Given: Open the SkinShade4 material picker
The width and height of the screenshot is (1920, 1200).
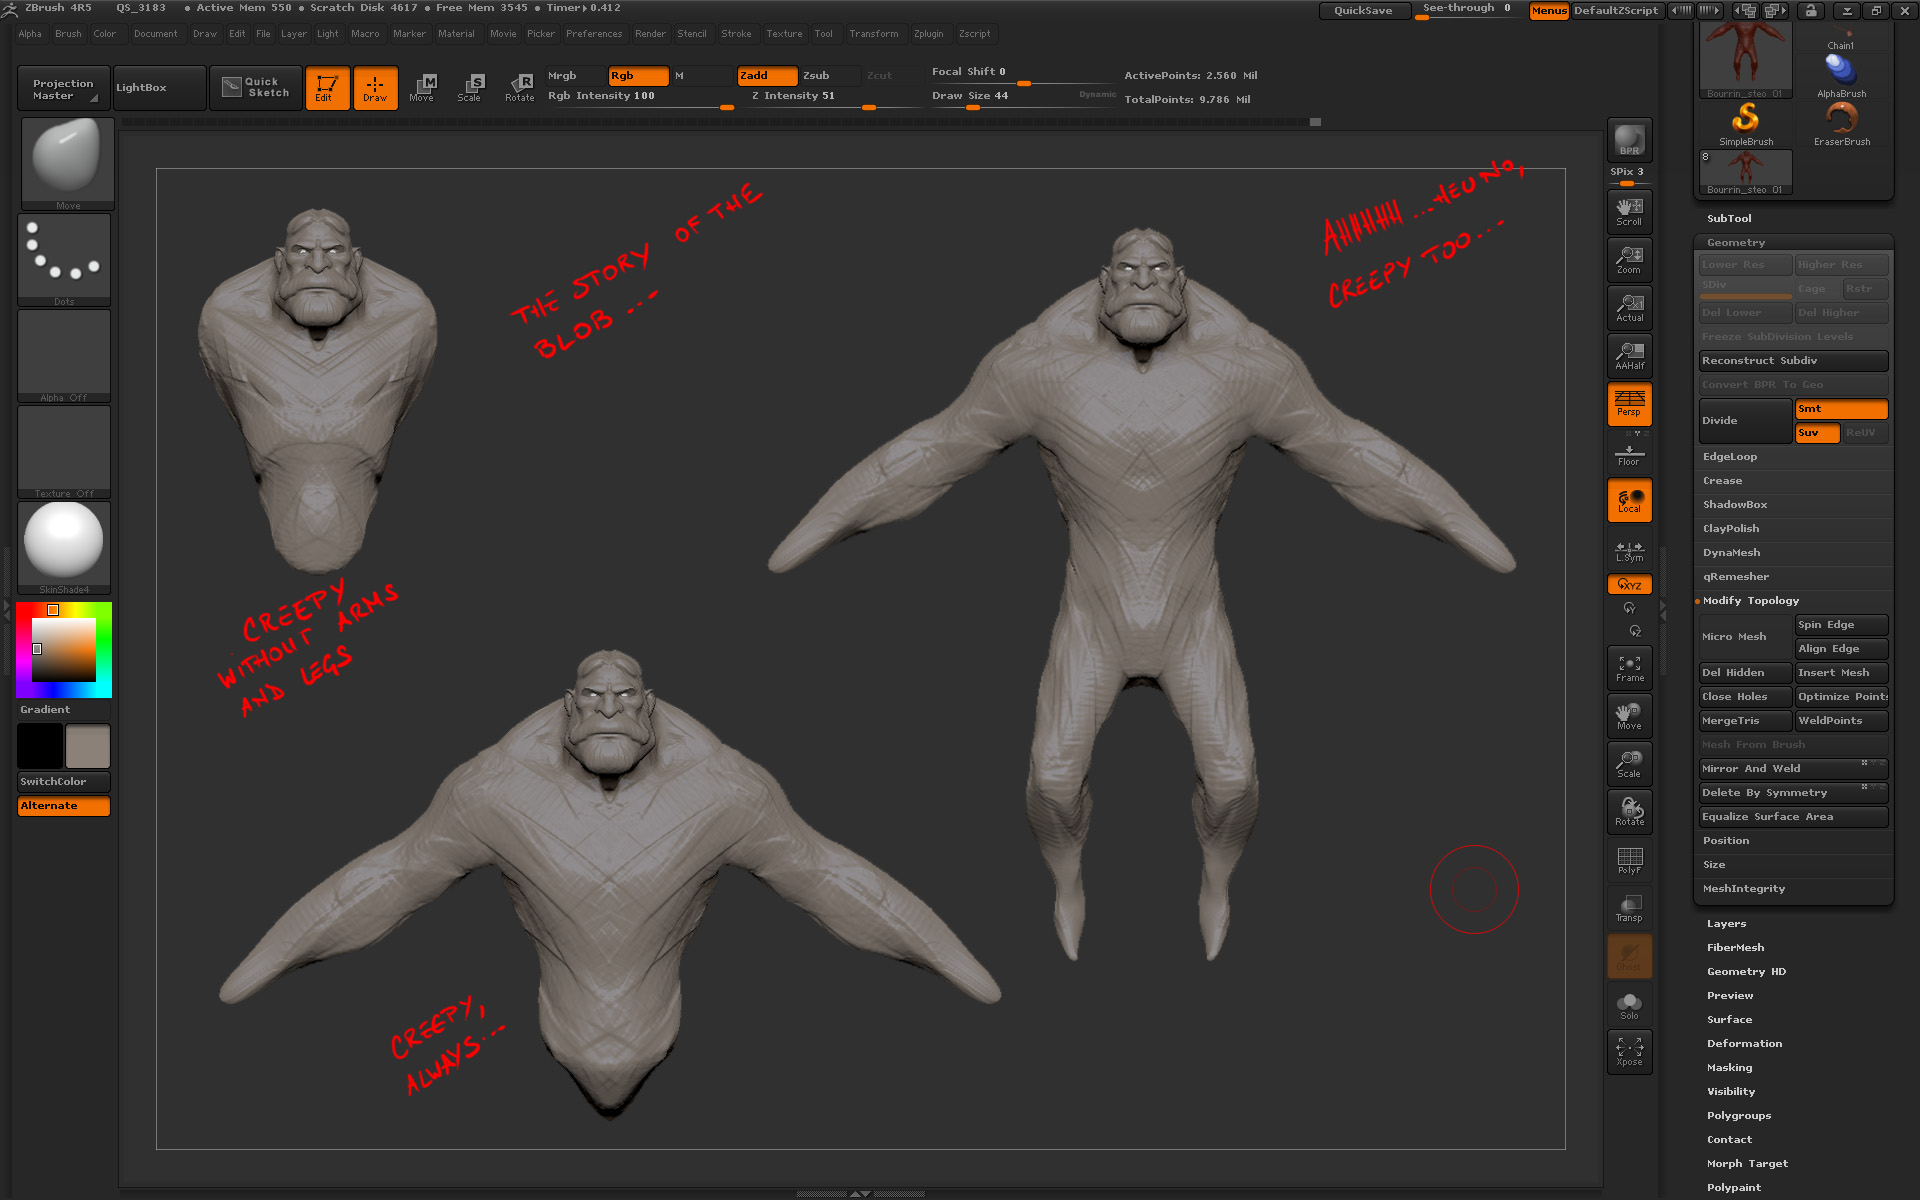Looking at the screenshot, I should [64, 548].
